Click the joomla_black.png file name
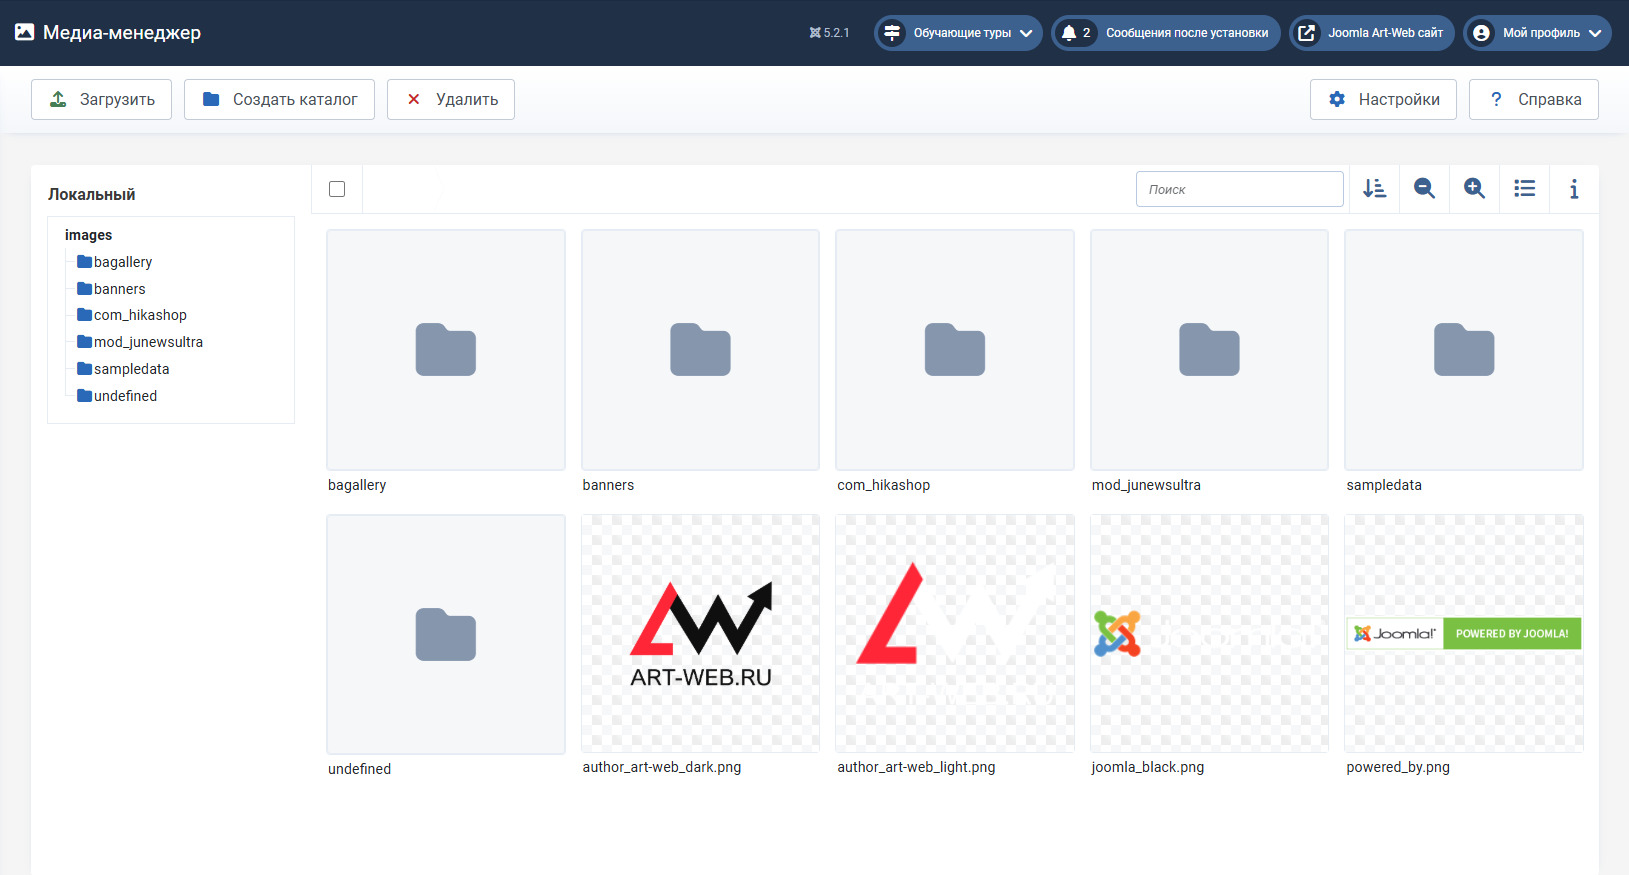Screen dimensions: 1629x875 [x=1148, y=767]
